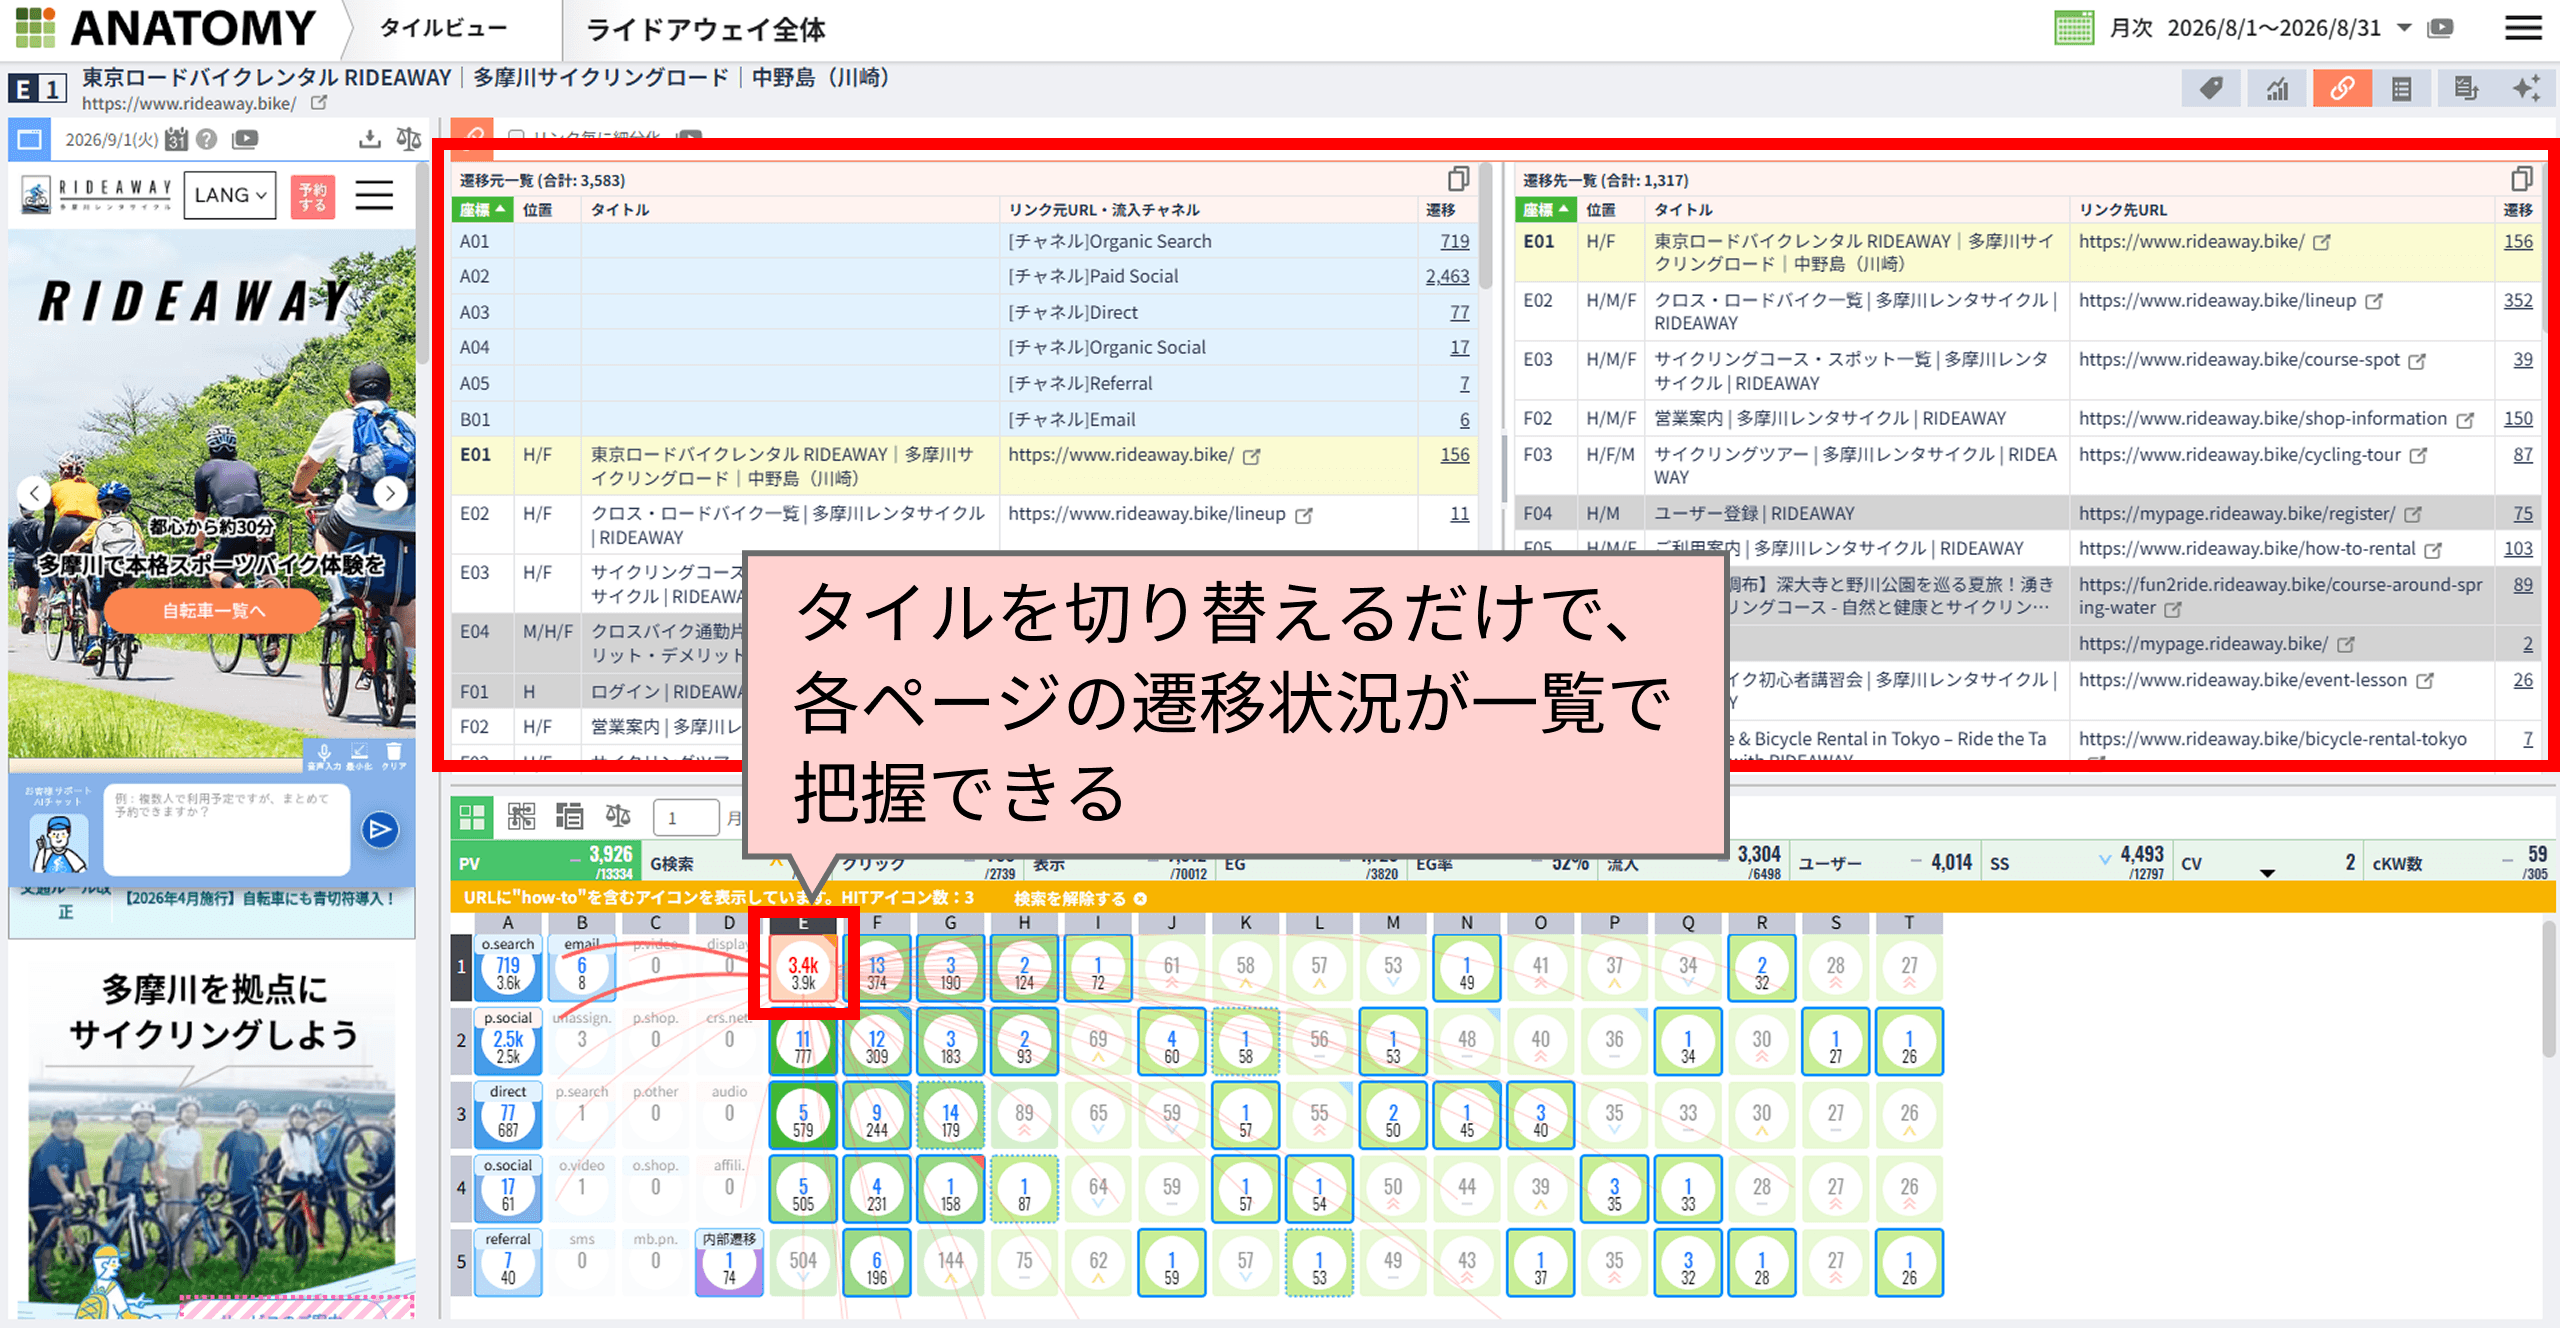2560x1328 pixels.
Task: Open the tag icon panel
Action: (x=2211, y=89)
